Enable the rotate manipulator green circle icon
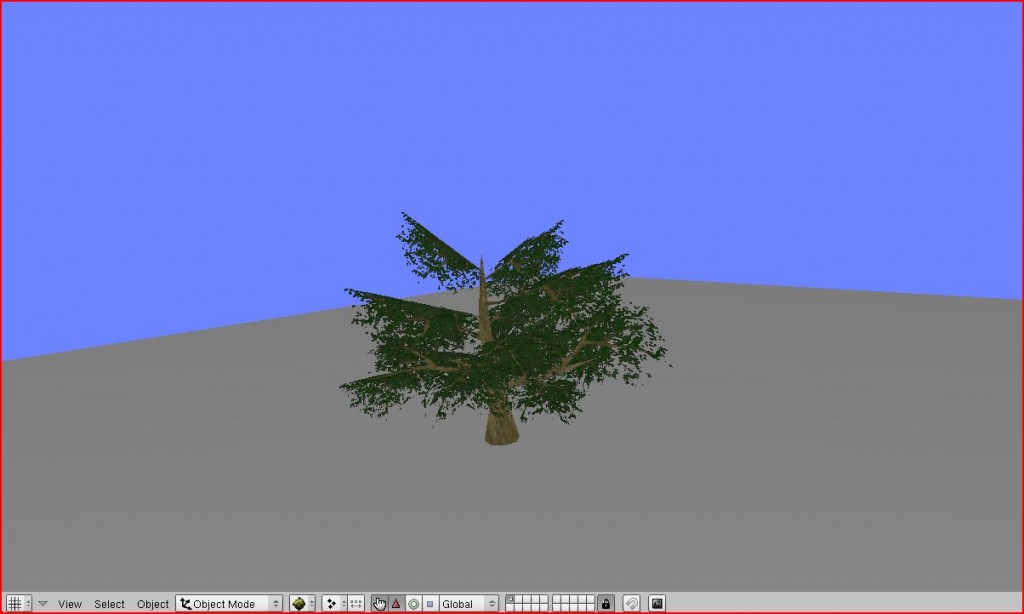 coord(413,603)
